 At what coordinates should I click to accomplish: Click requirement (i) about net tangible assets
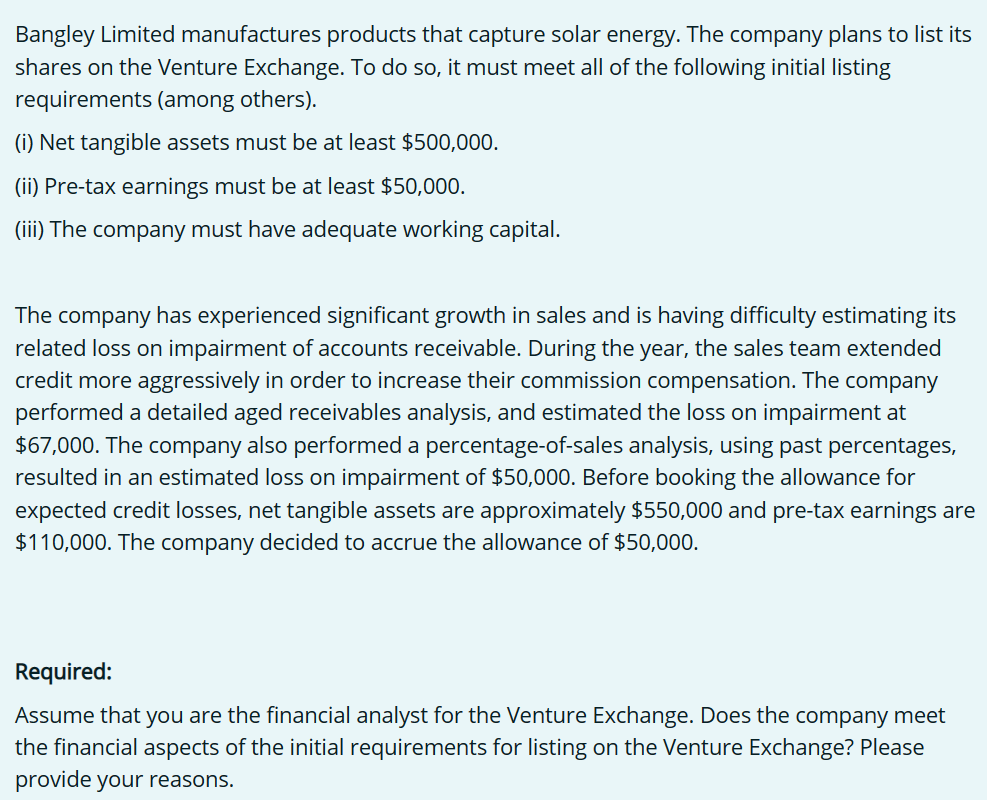pyautogui.click(x=257, y=143)
